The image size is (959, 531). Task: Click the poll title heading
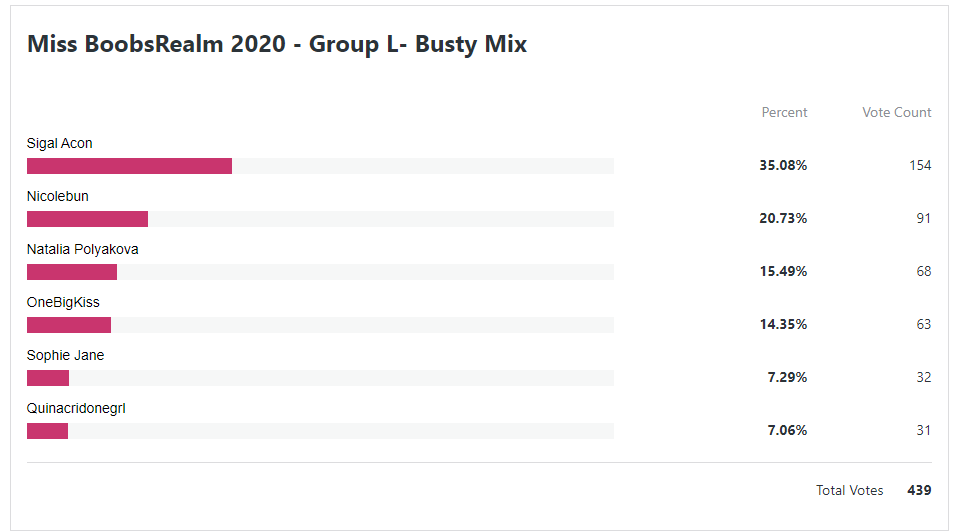coord(277,44)
